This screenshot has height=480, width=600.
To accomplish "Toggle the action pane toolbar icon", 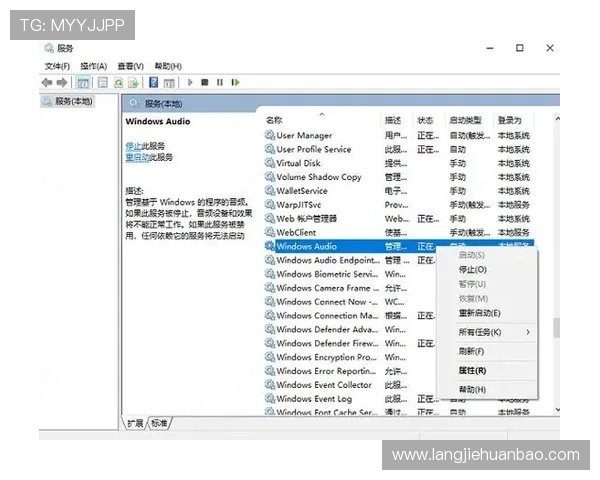I will pos(169,82).
